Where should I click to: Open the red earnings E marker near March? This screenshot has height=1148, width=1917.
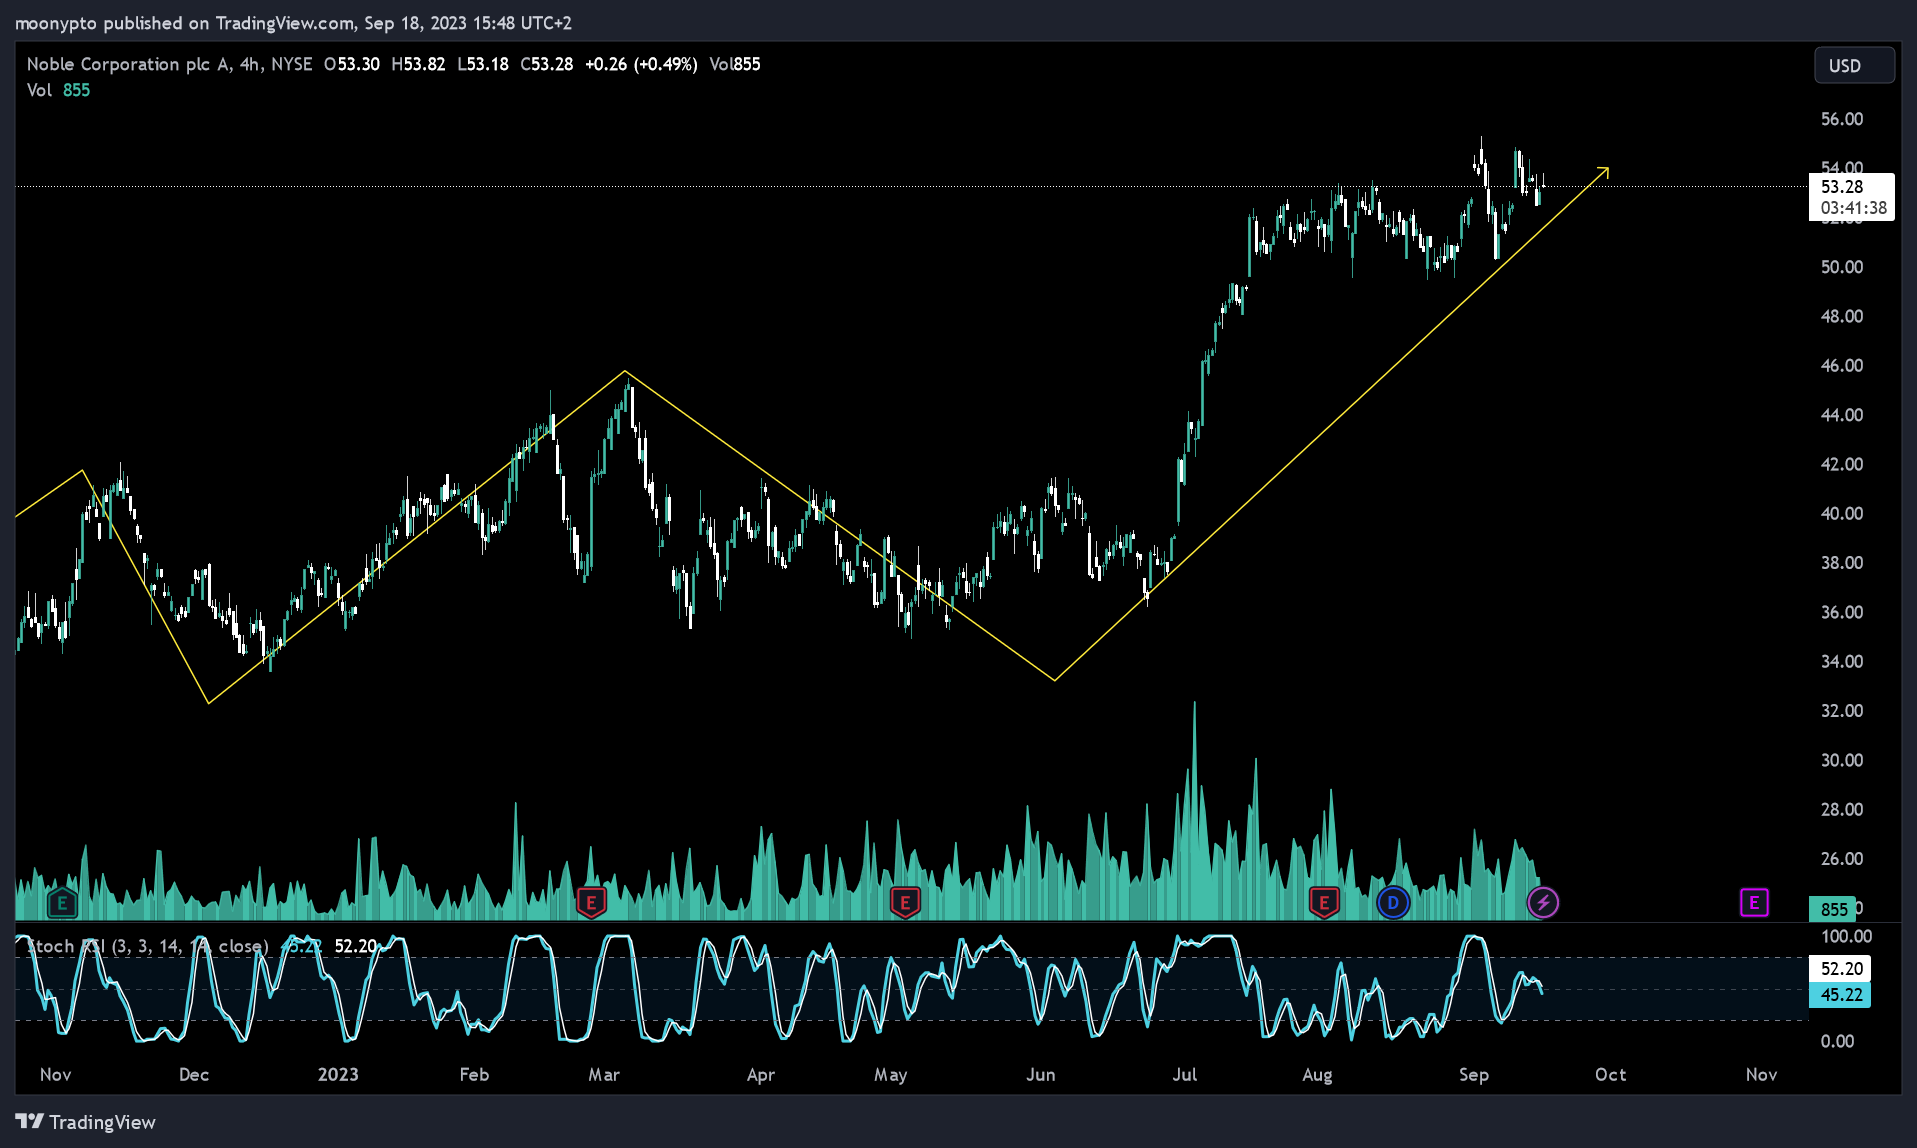[x=591, y=903]
